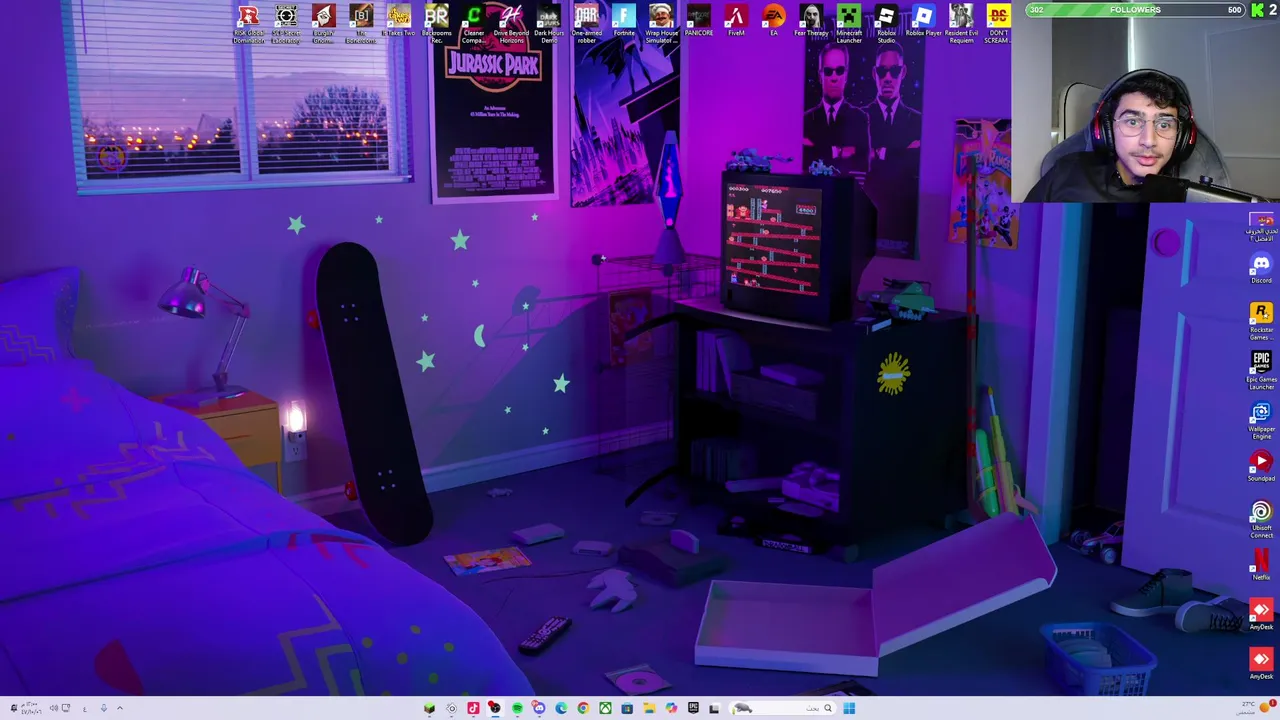The image size is (1280, 720).
Task: Open EA app desktop shortcut
Action: [x=774, y=21]
